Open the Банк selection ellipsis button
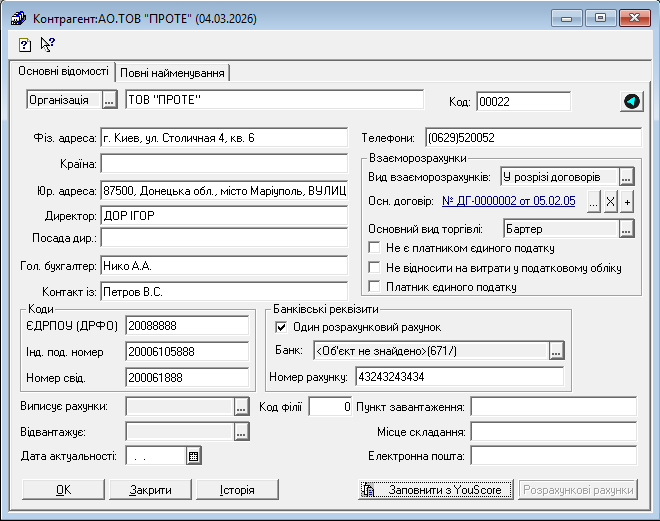The image size is (660, 521). click(556, 350)
